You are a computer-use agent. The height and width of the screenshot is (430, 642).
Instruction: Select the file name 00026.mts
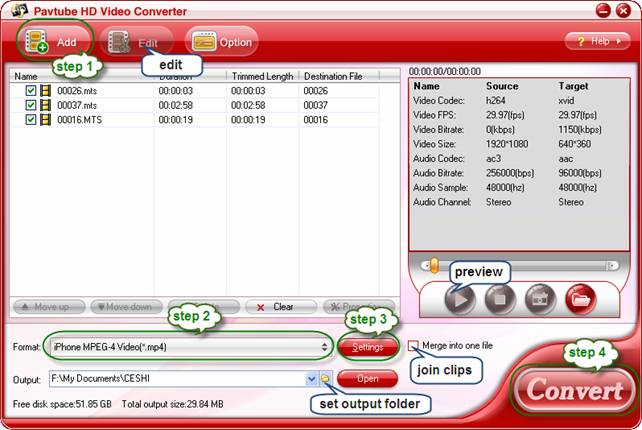pos(77,91)
